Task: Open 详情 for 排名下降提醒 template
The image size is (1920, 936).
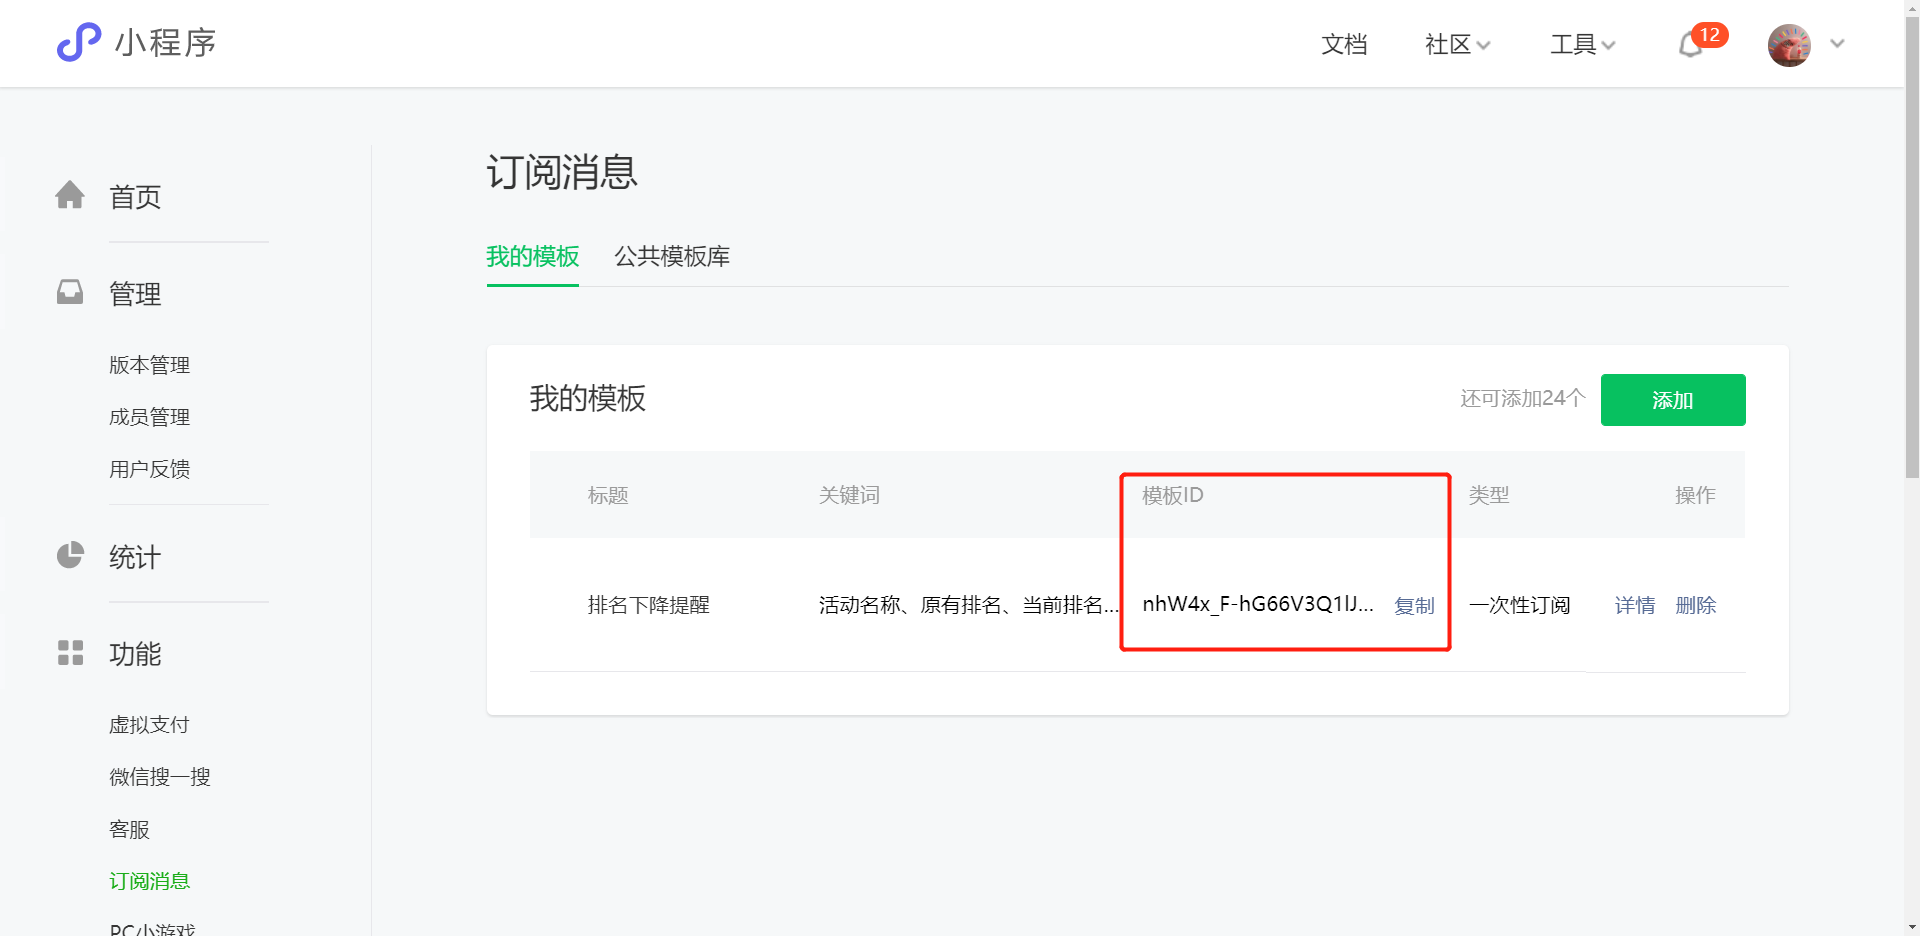Action: (1635, 605)
